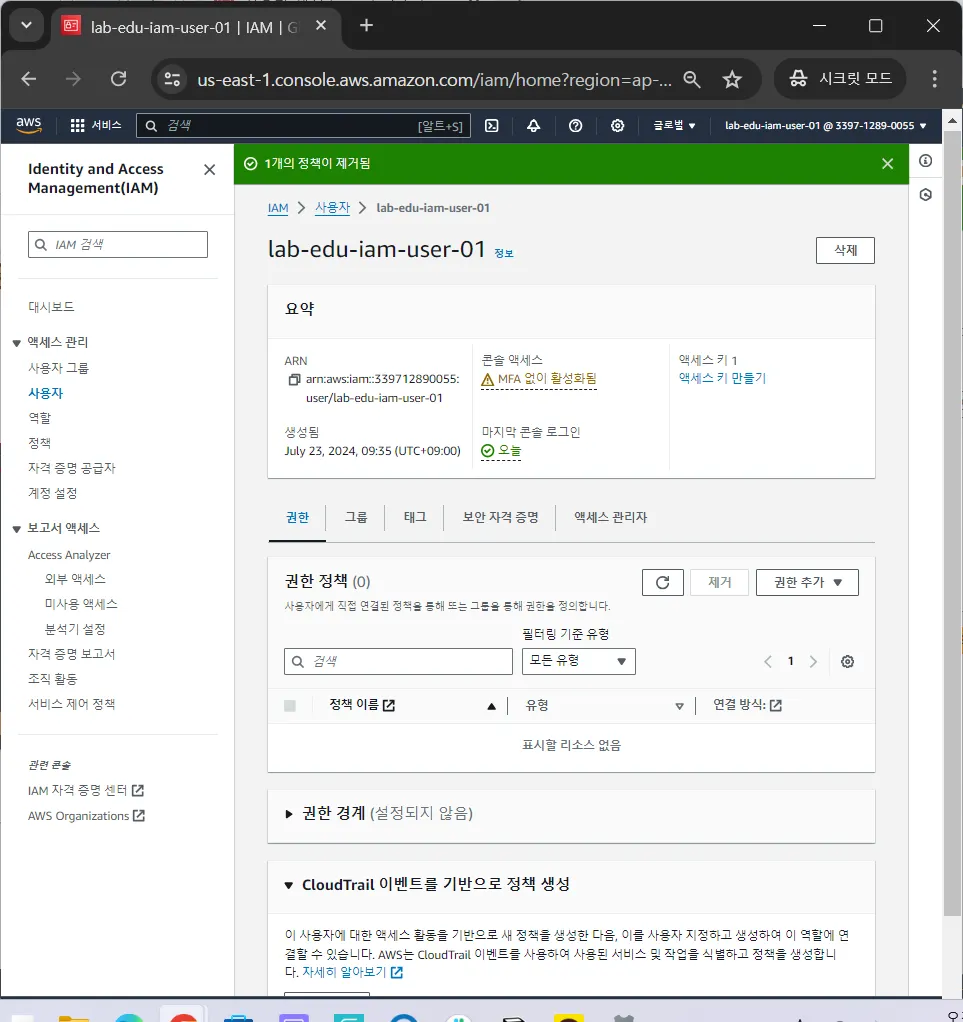Open the notifications bell icon
The height and width of the screenshot is (1022, 963).
click(533, 126)
